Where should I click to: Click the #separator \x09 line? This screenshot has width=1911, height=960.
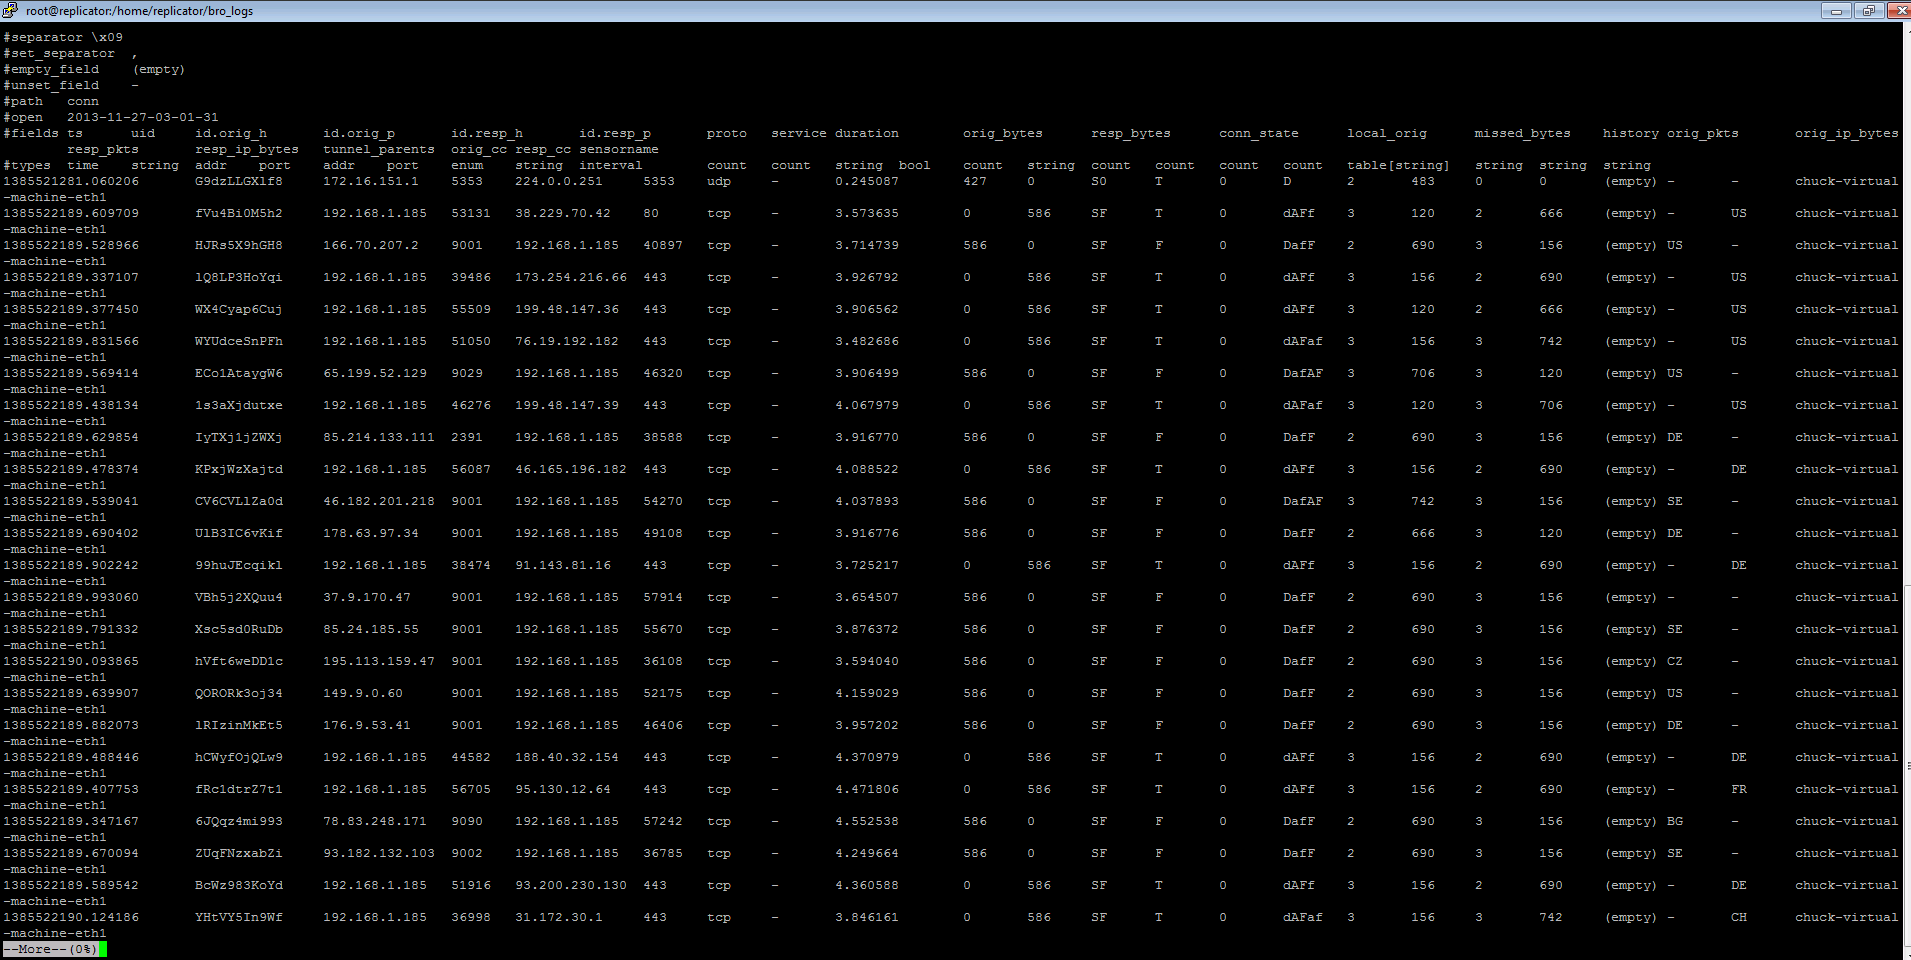(63, 38)
